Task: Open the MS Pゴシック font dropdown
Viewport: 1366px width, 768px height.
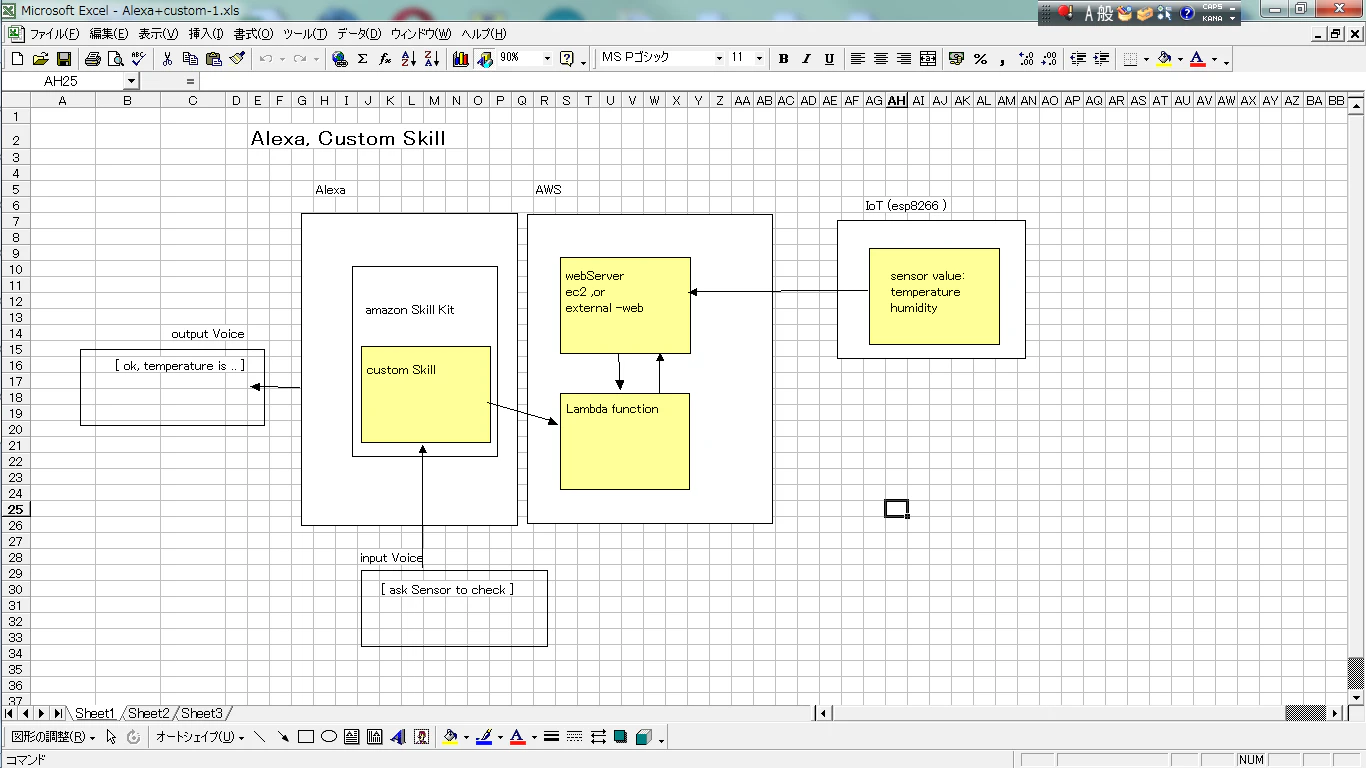Action: coord(719,59)
